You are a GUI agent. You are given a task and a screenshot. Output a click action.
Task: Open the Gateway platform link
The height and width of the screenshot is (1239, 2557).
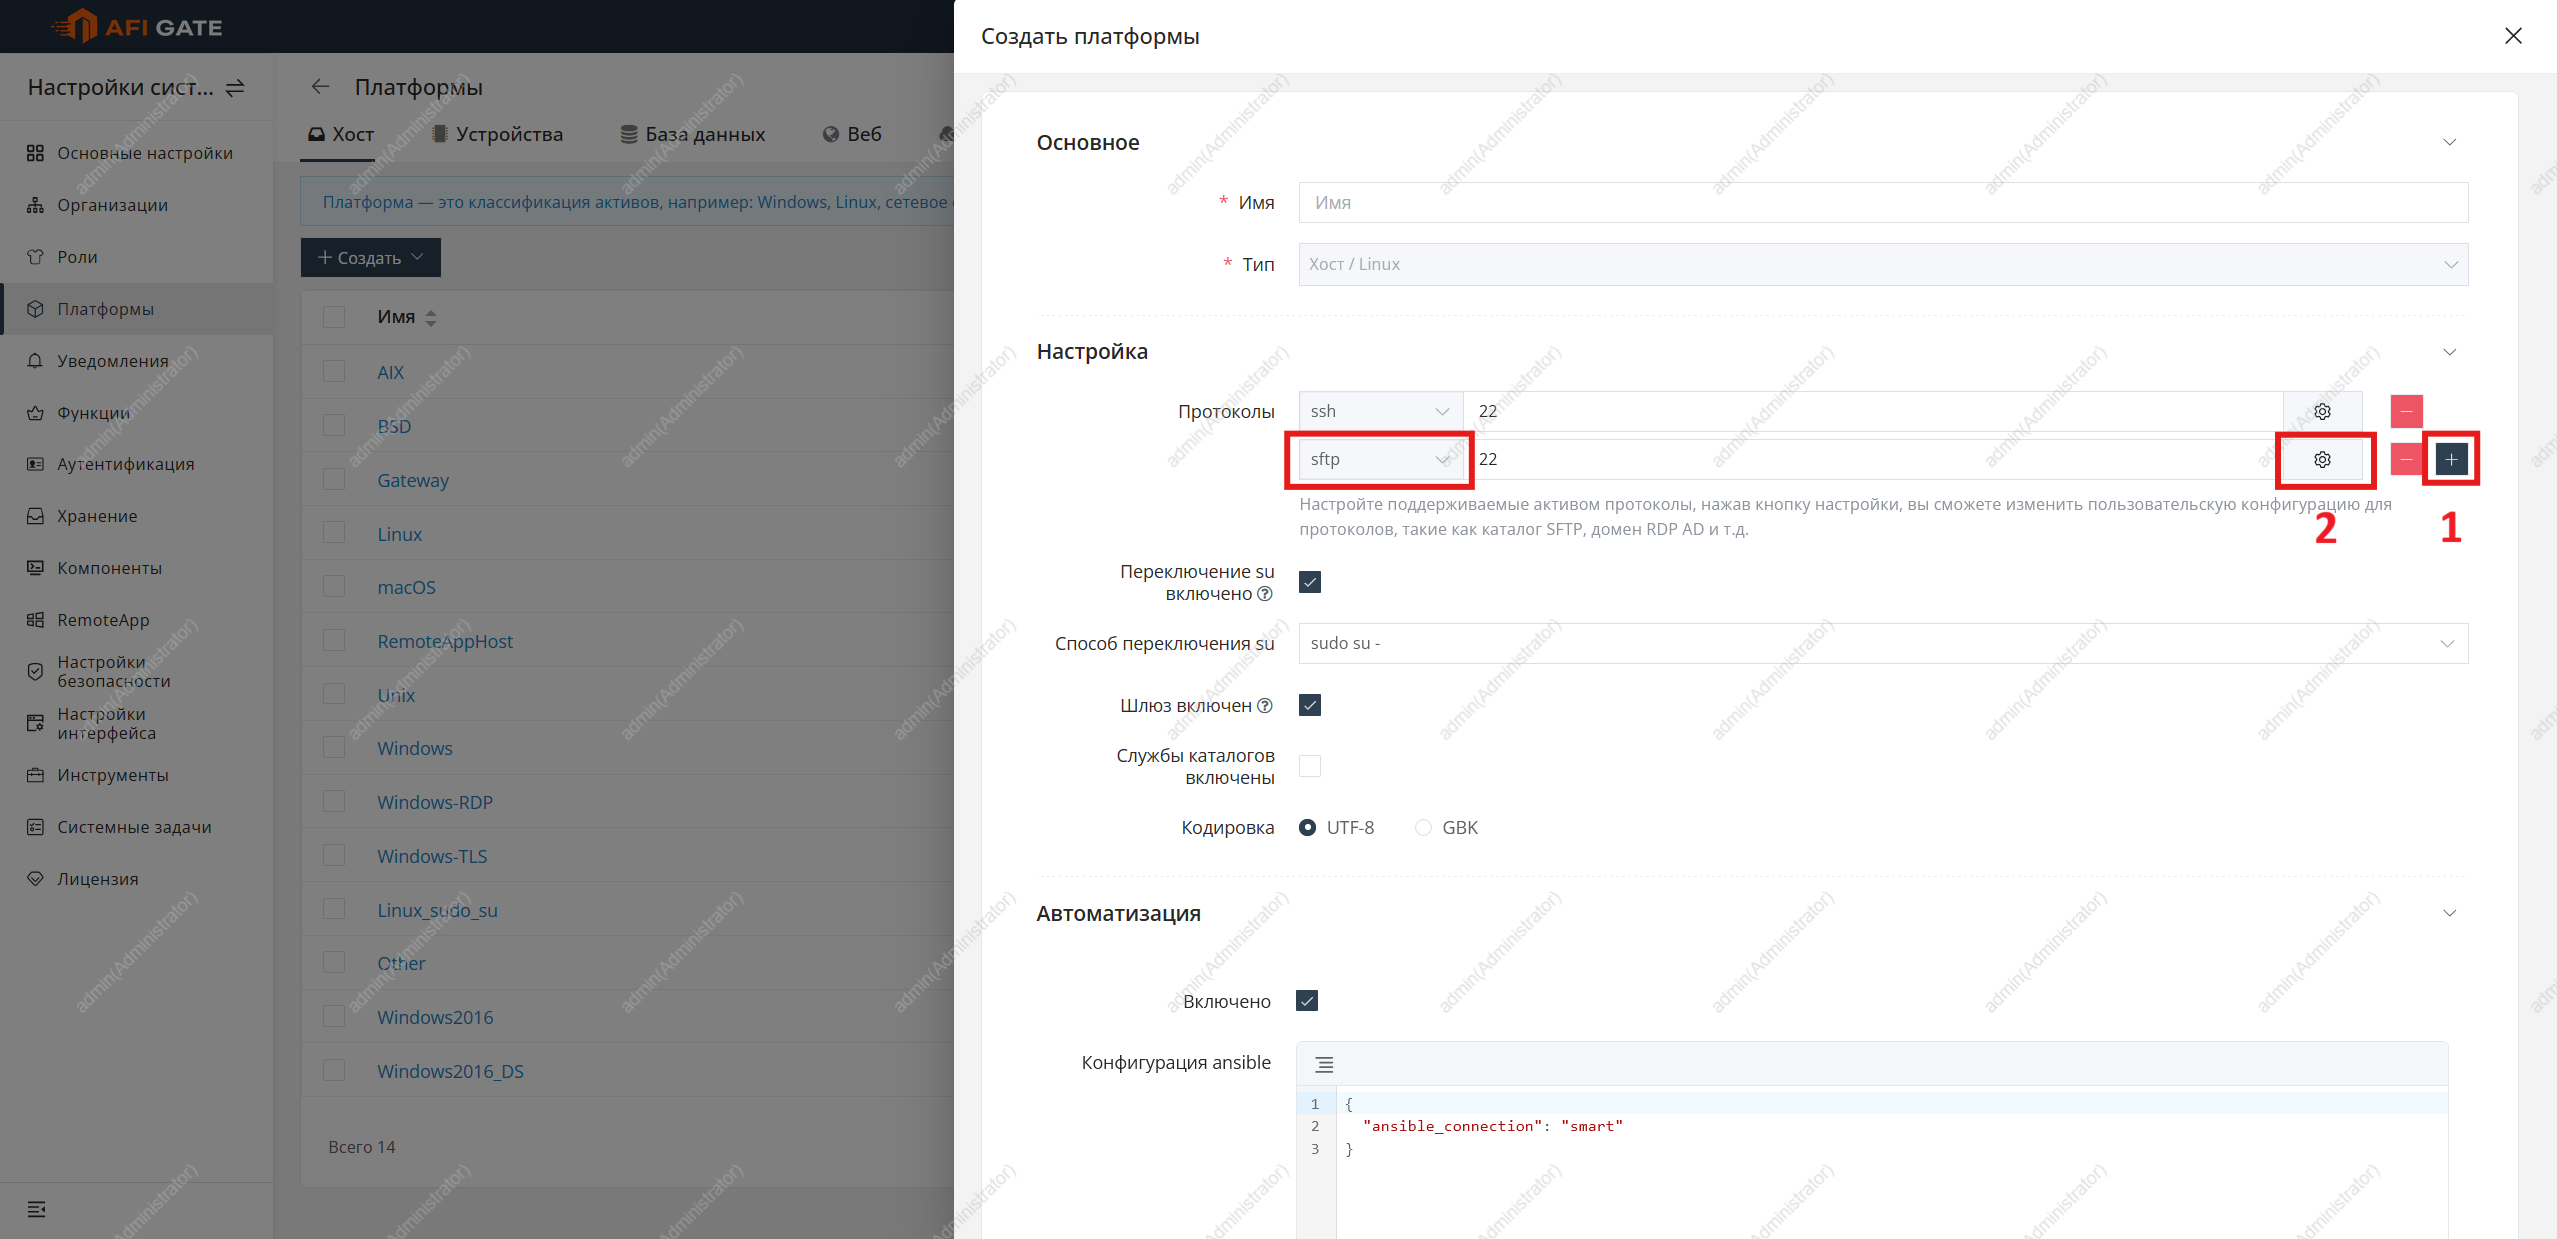413,480
